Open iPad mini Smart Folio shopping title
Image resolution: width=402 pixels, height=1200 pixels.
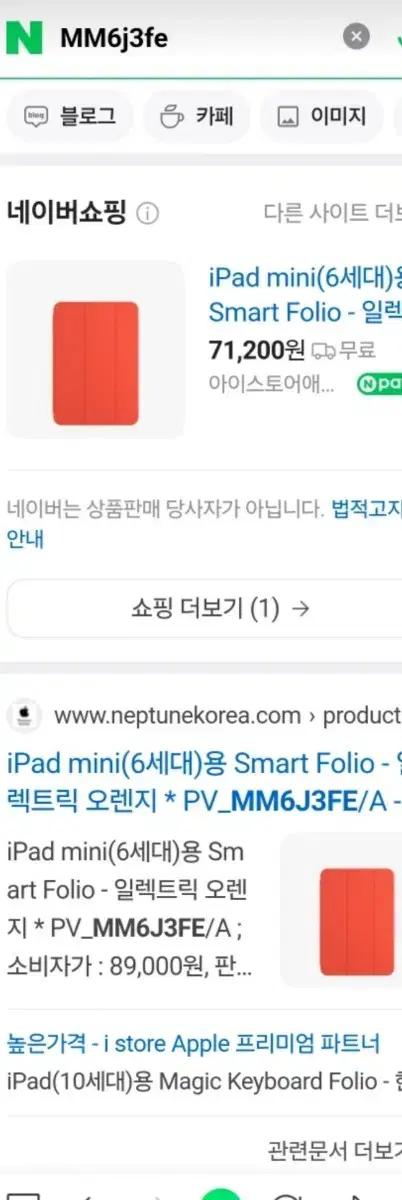305,295
